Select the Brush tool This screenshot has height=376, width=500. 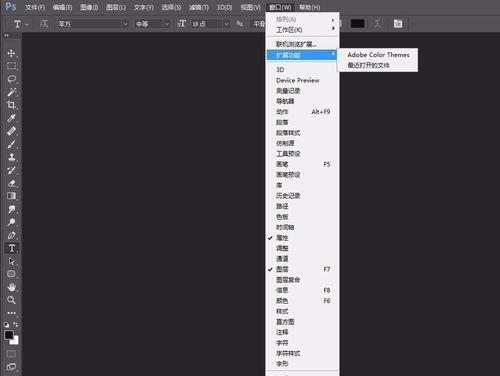click(x=11, y=144)
